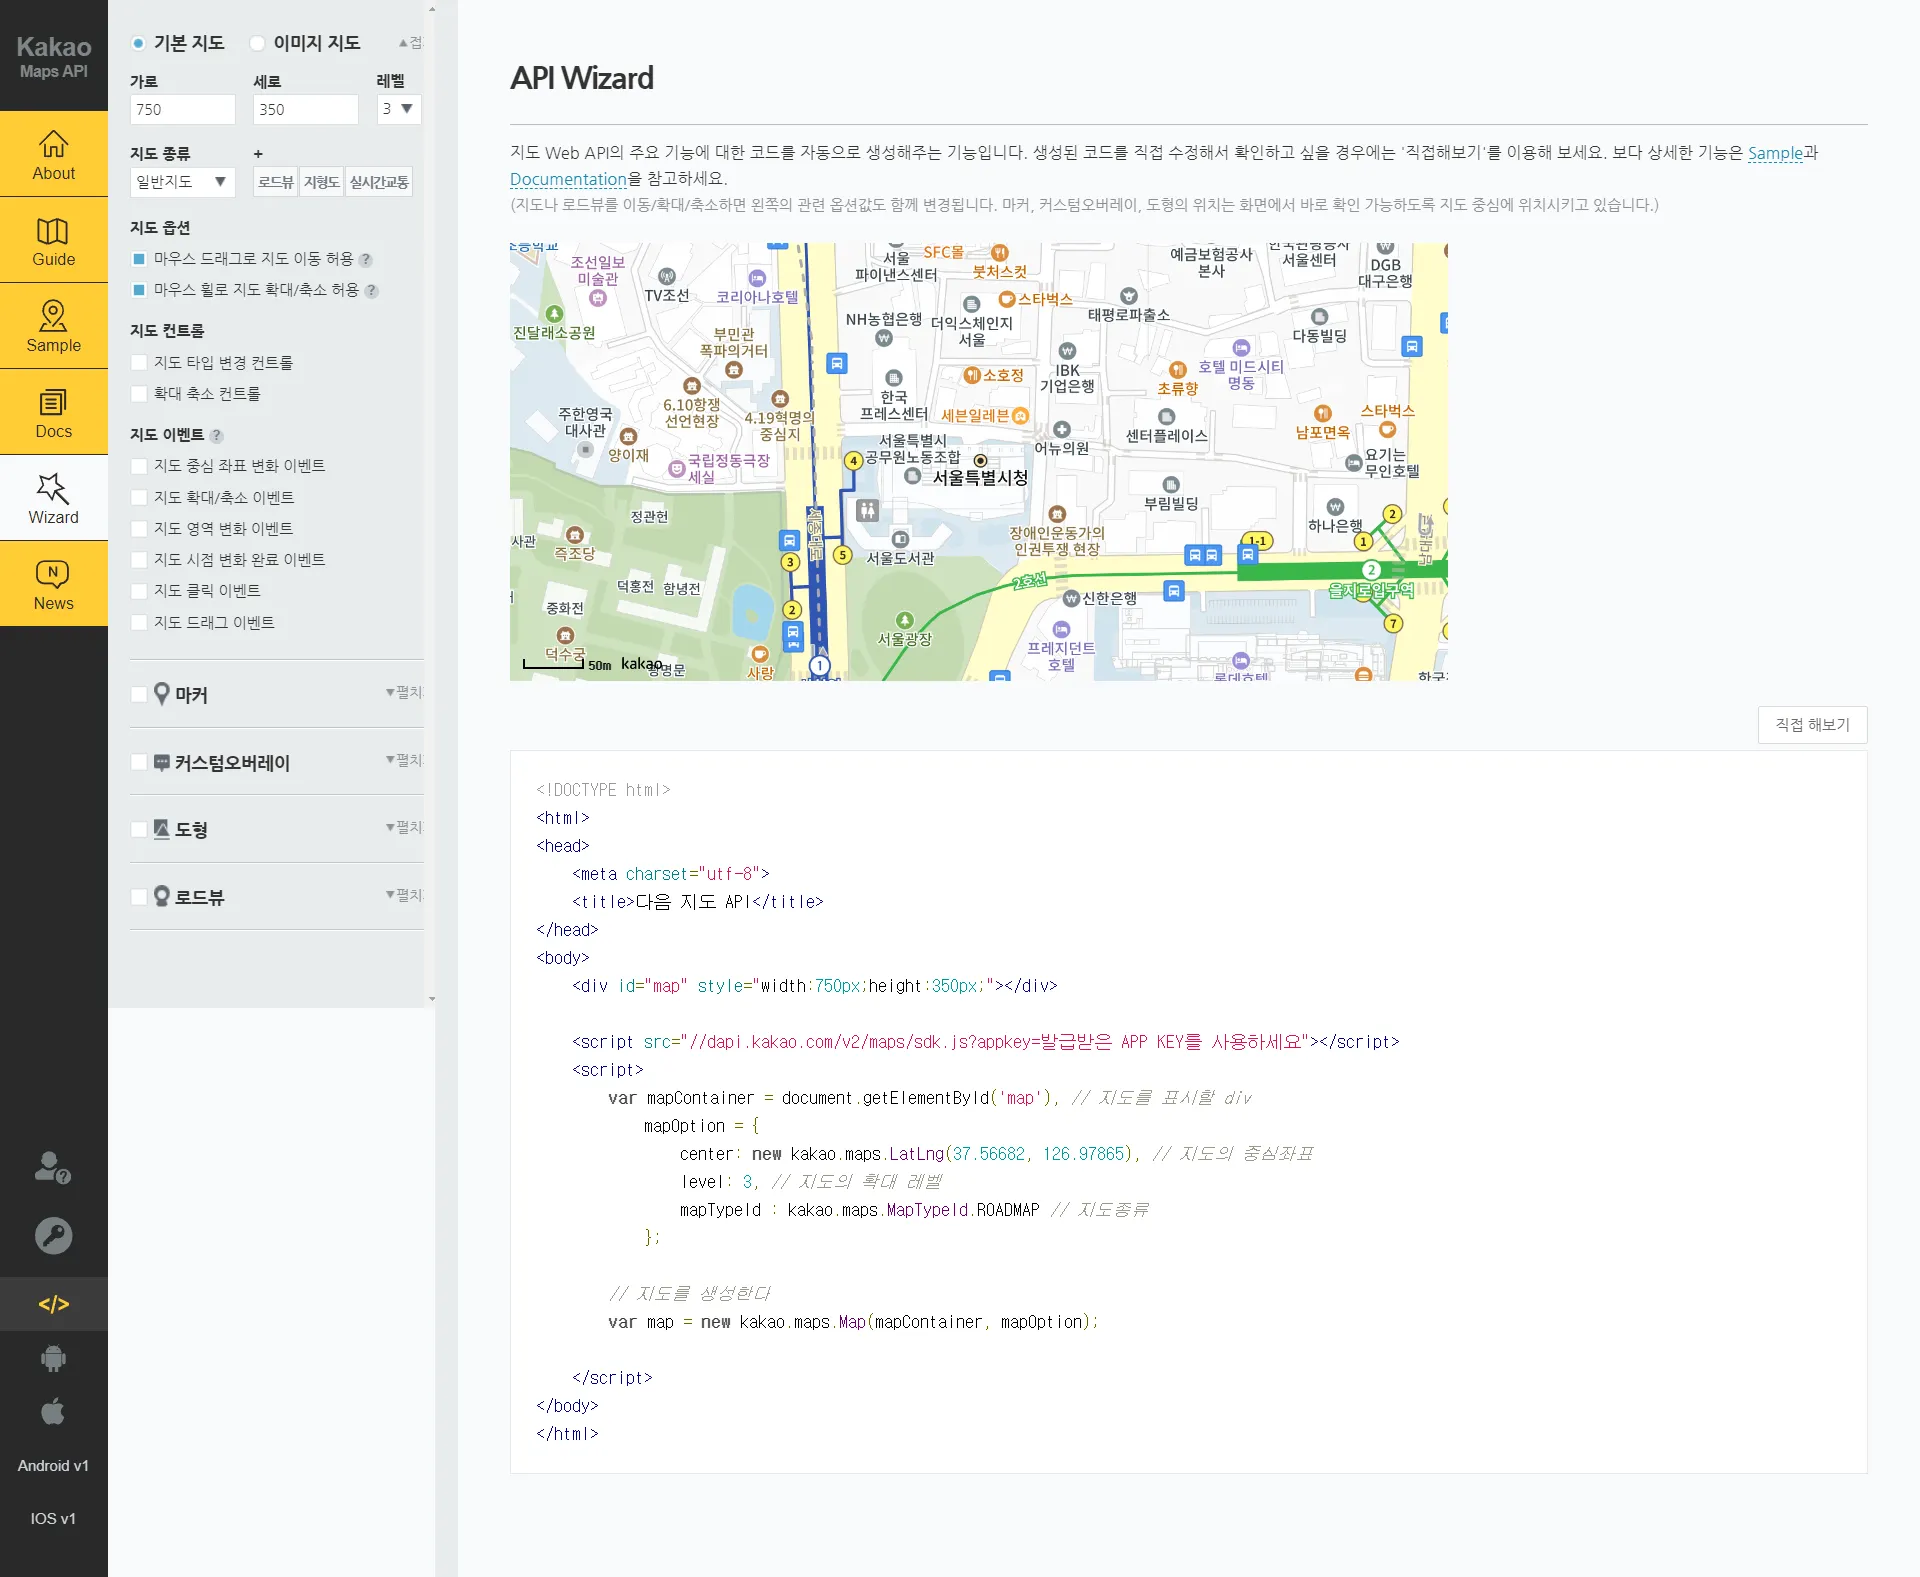Open the 레벨 dropdown
The width and height of the screenshot is (1920, 1577).
pyautogui.click(x=398, y=109)
